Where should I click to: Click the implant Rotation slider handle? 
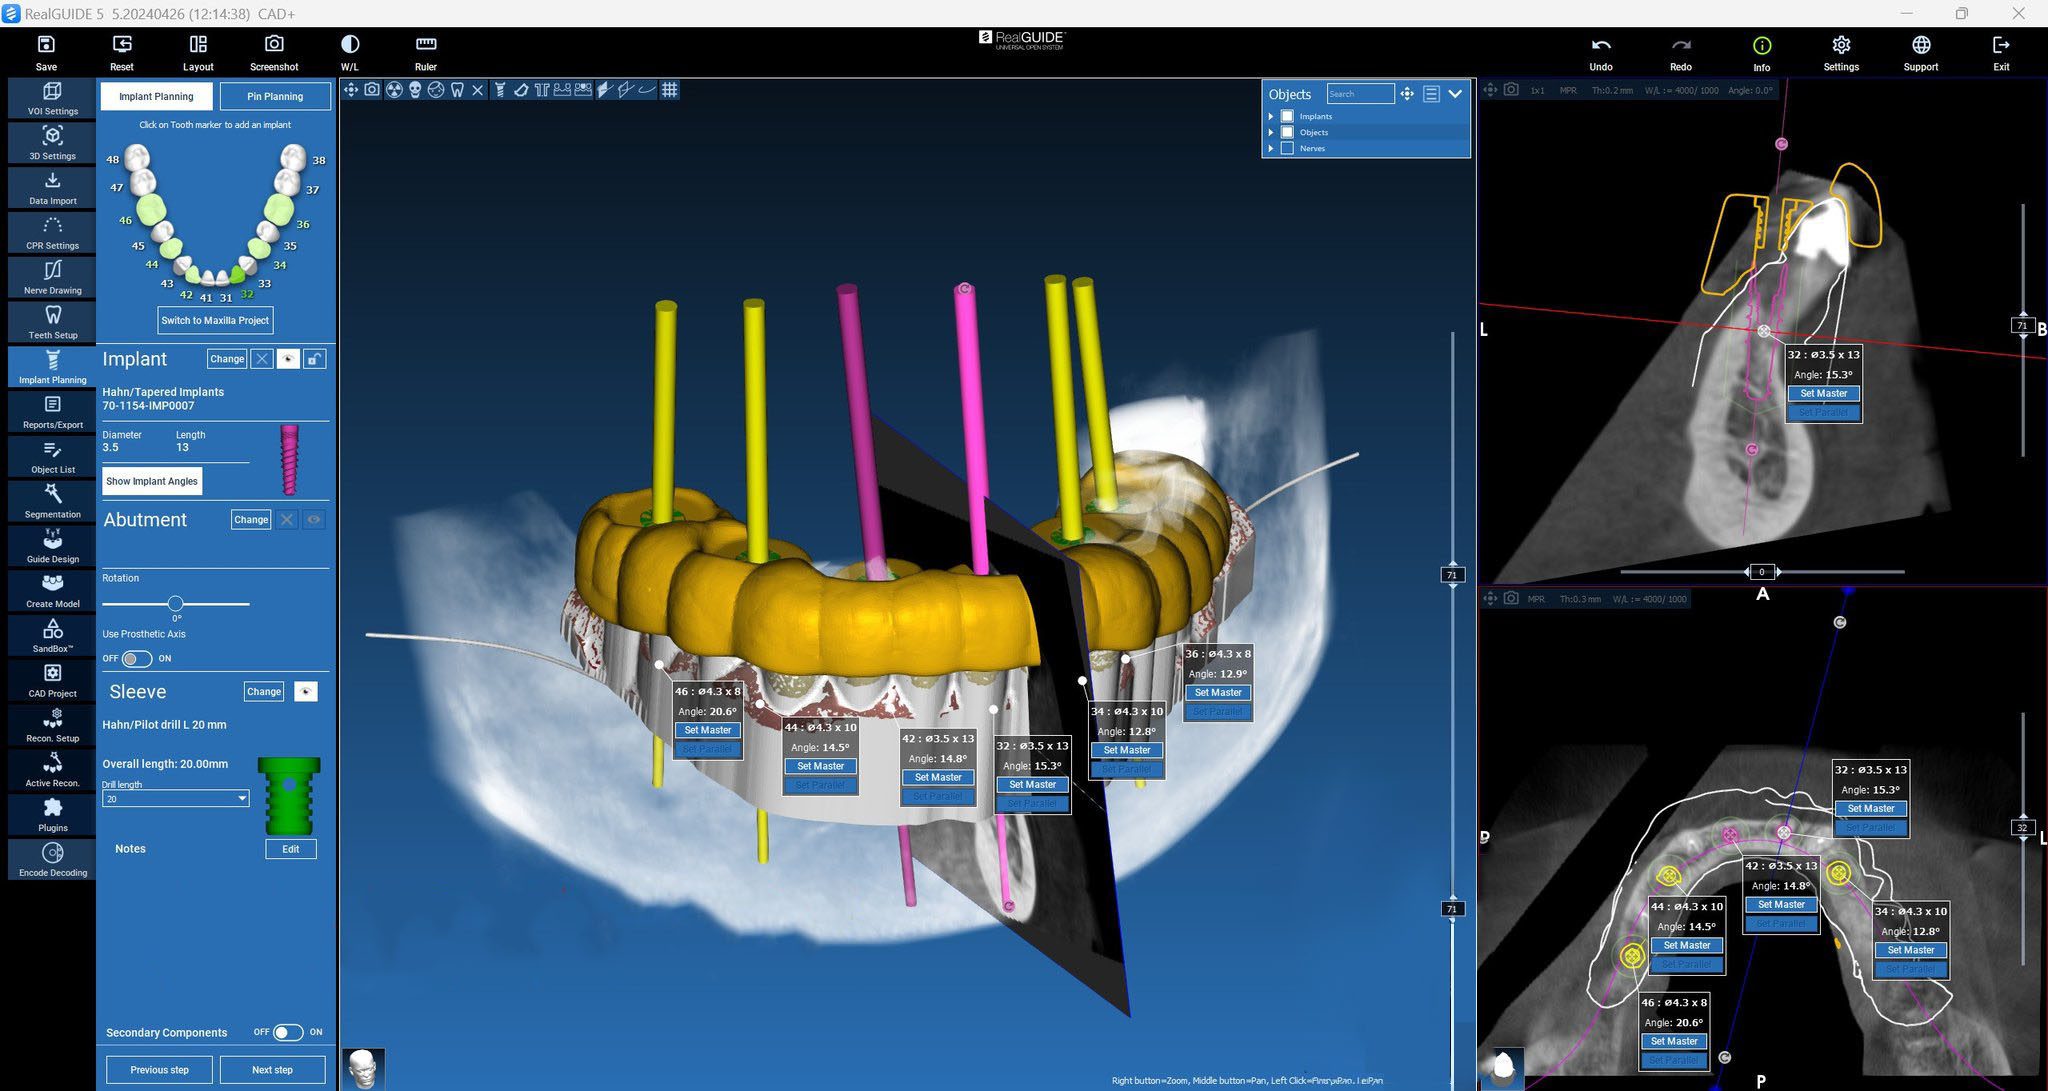coord(176,603)
